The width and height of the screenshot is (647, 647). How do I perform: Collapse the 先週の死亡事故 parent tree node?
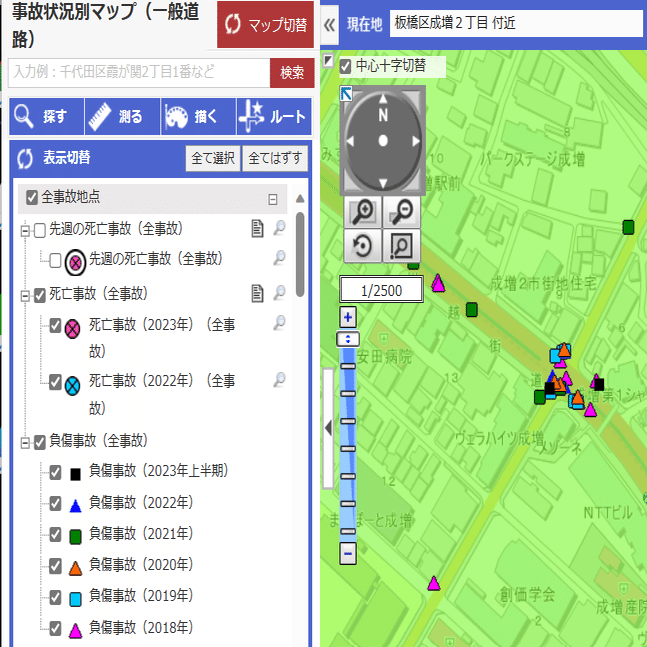25,230
